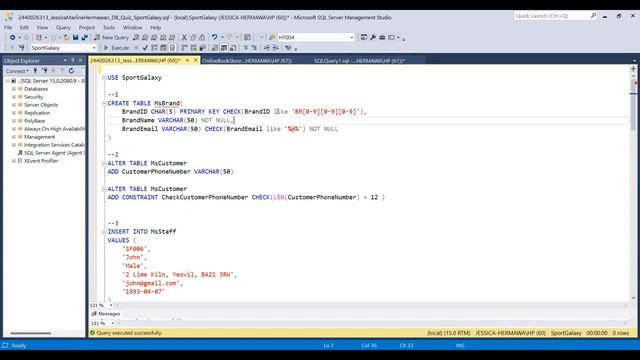This screenshot has width=640, height=360.
Task: Click the Disconnect plug icon in Object Explorer
Action: (44, 71)
